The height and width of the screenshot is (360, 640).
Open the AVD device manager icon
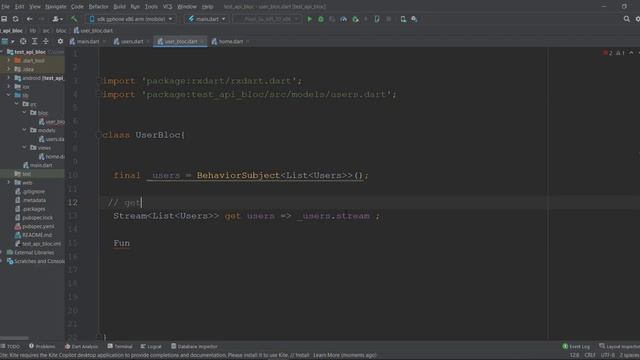pos(377,19)
